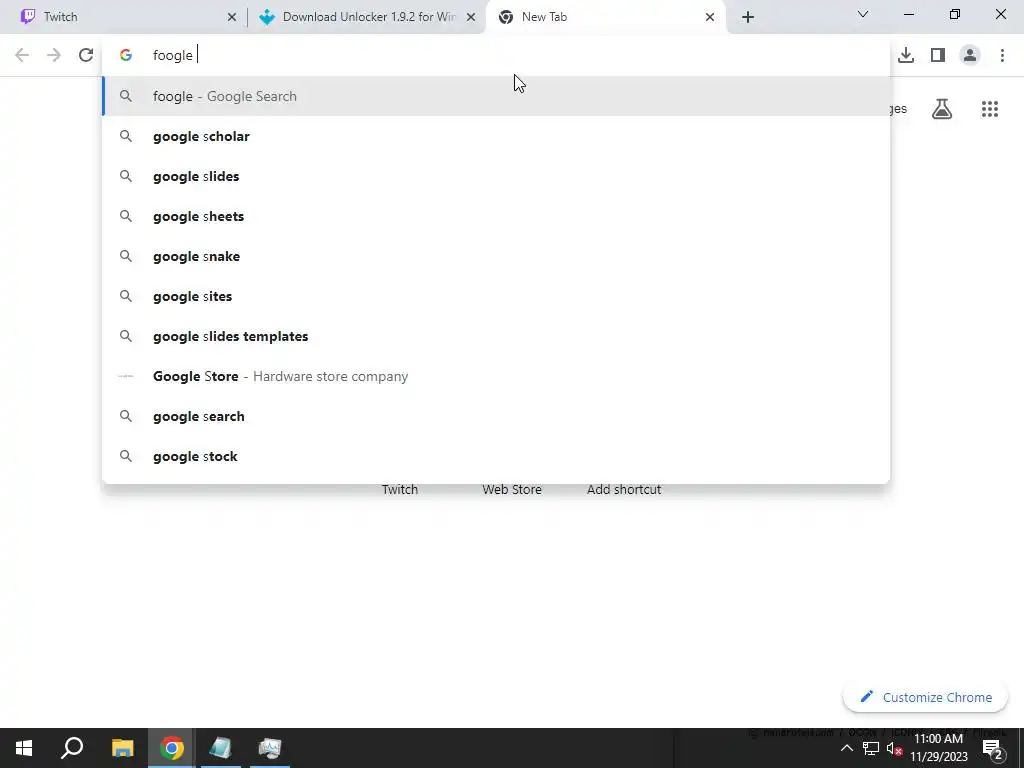Click the muted volume tray icon
This screenshot has width=1024, height=768.
[895, 749]
